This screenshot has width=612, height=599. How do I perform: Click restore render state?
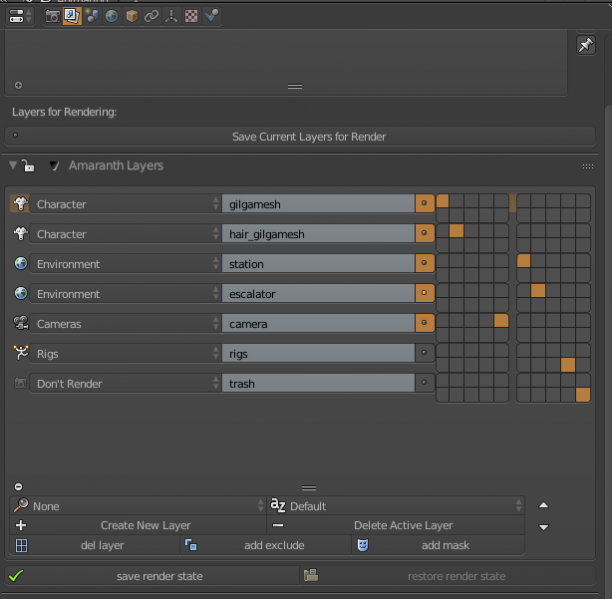pyautogui.click(x=448, y=576)
